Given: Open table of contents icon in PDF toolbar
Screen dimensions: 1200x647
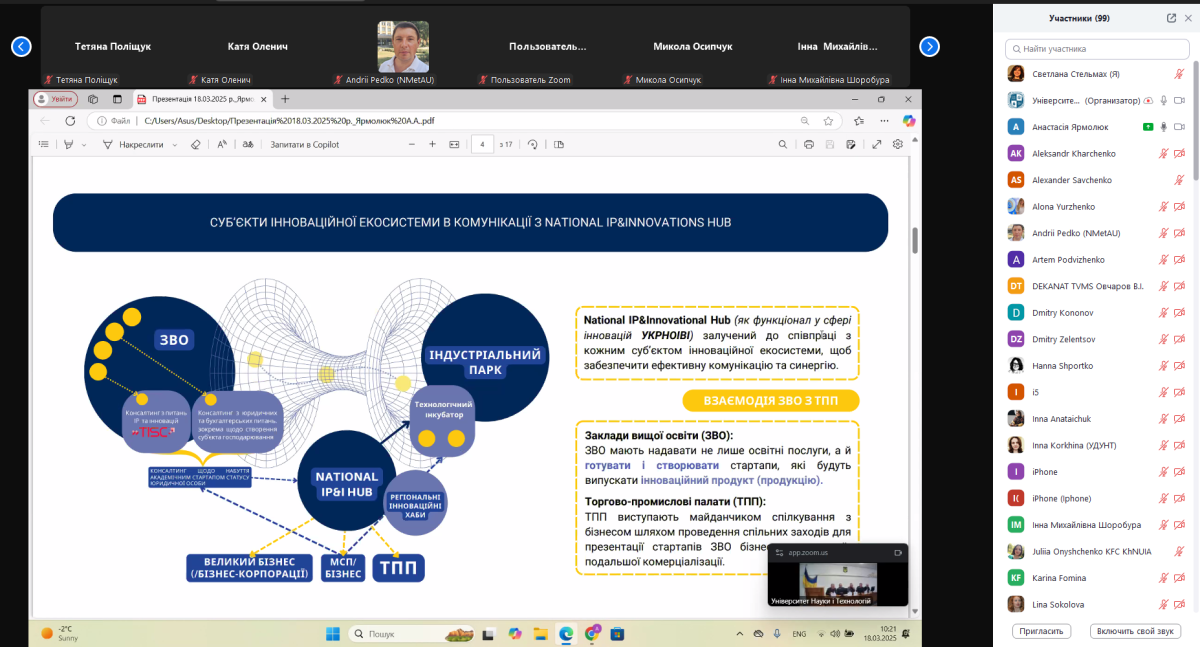Looking at the screenshot, I should pos(43,144).
